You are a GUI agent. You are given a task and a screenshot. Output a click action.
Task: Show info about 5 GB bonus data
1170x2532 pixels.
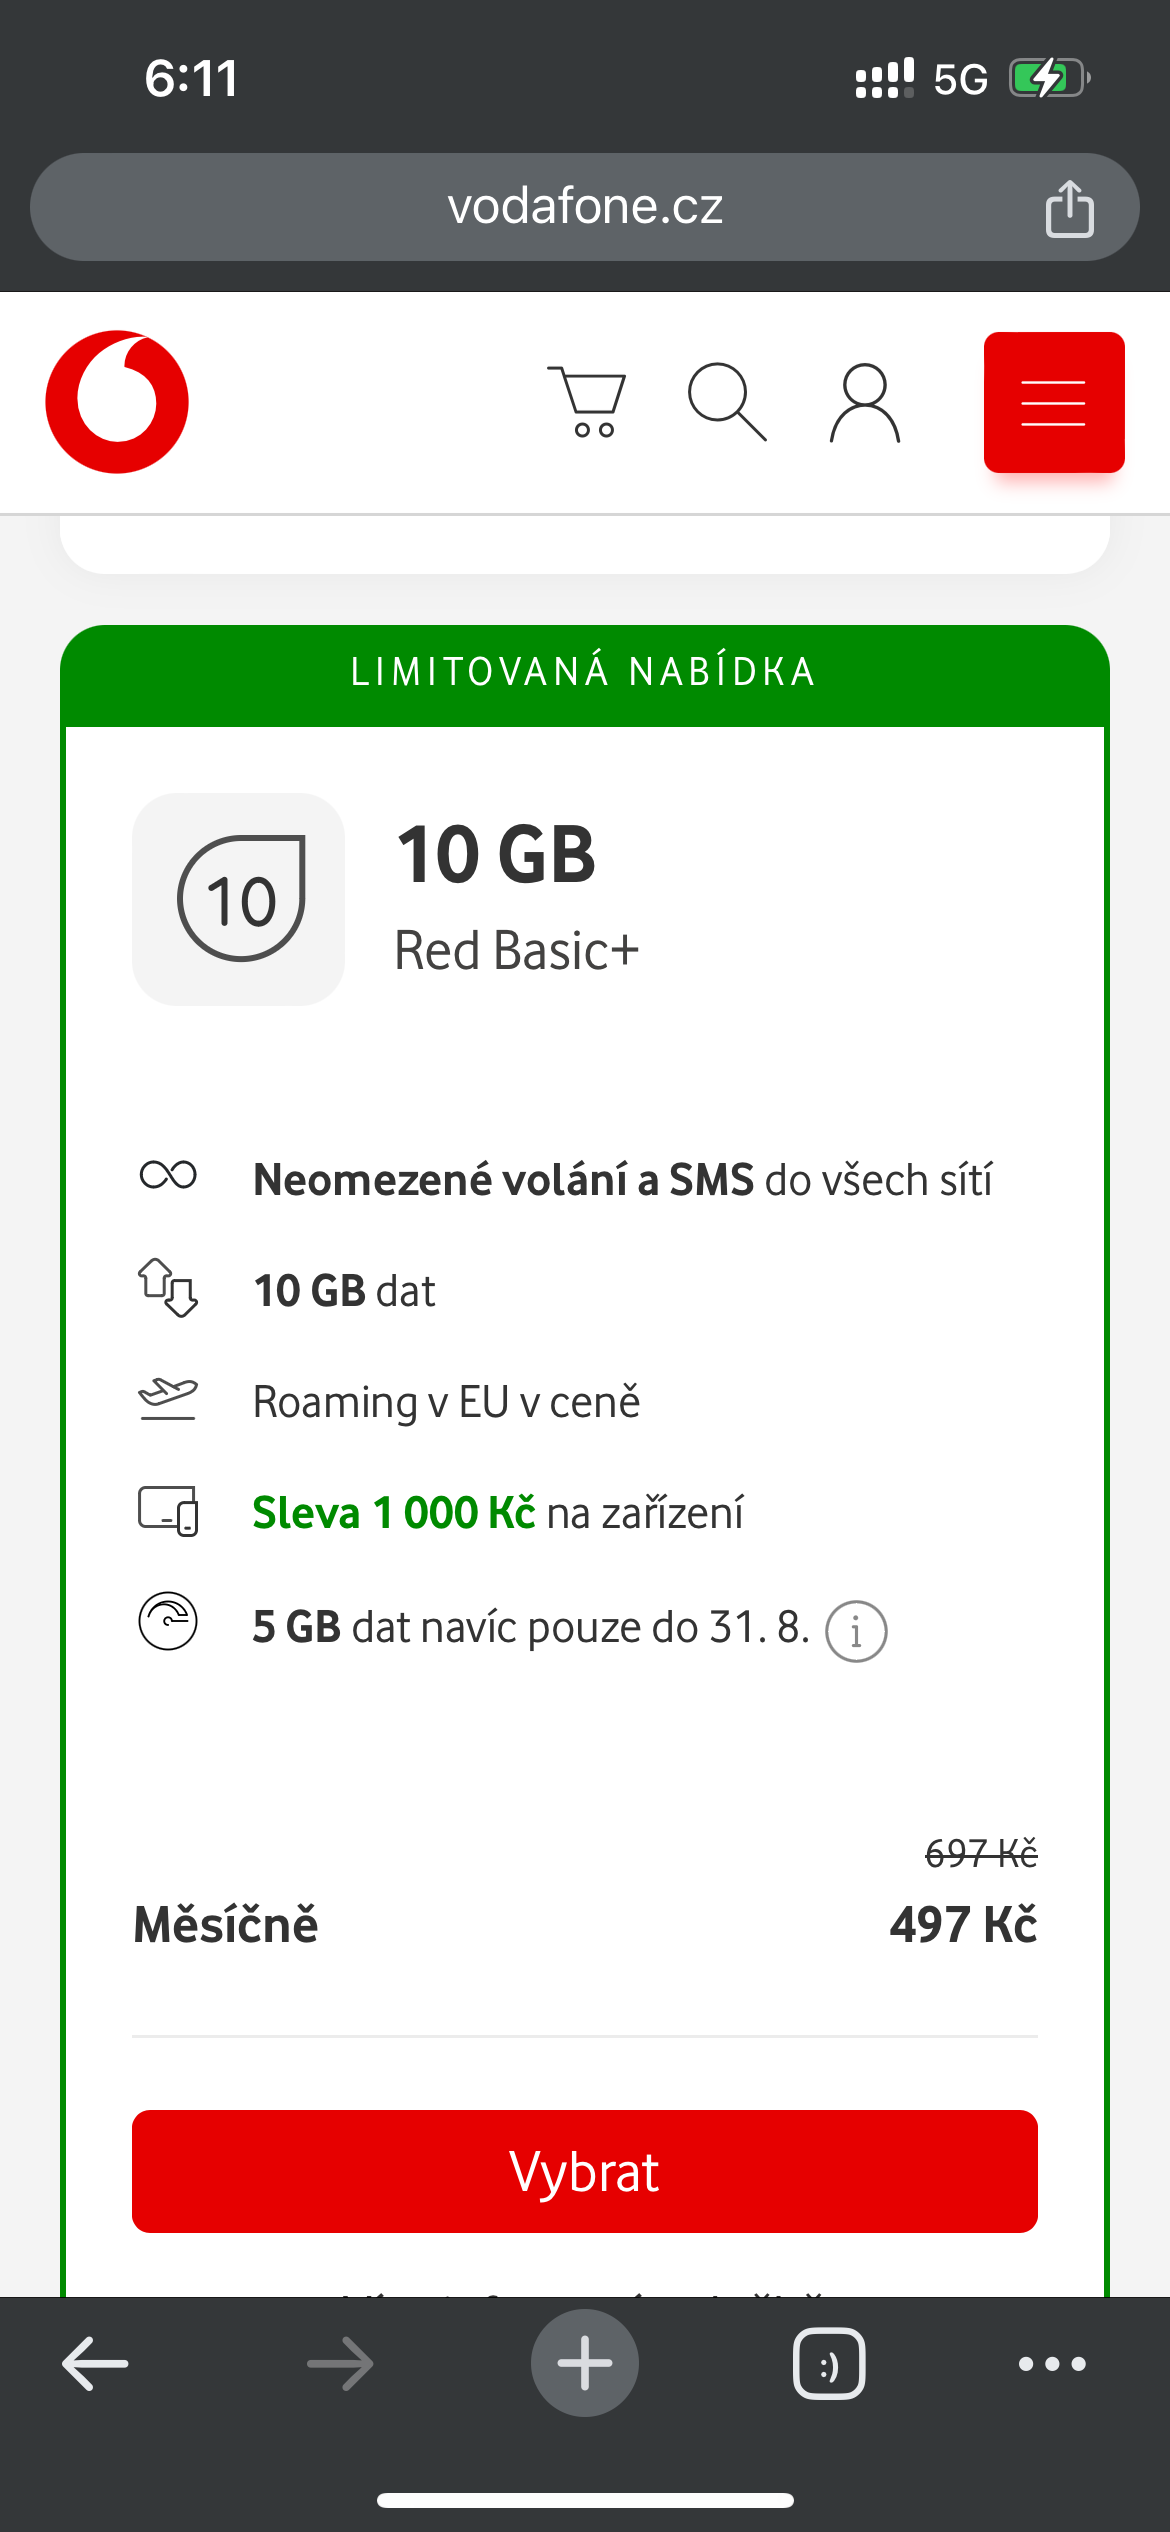[x=856, y=1632]
